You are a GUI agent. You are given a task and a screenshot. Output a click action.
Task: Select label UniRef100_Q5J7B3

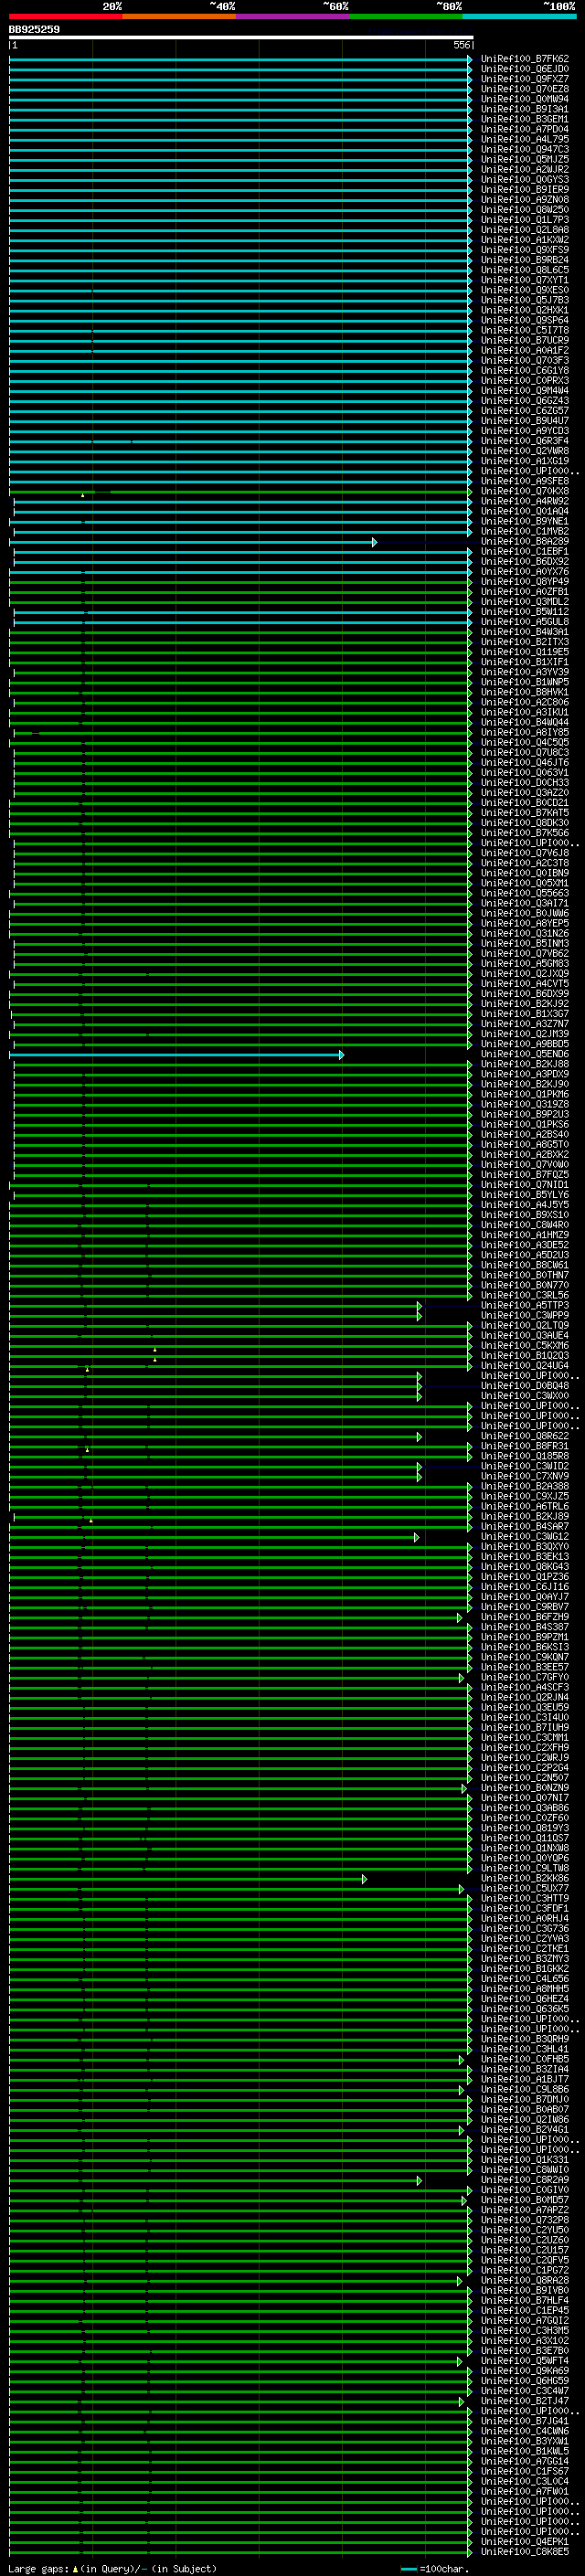click(525, 300)
